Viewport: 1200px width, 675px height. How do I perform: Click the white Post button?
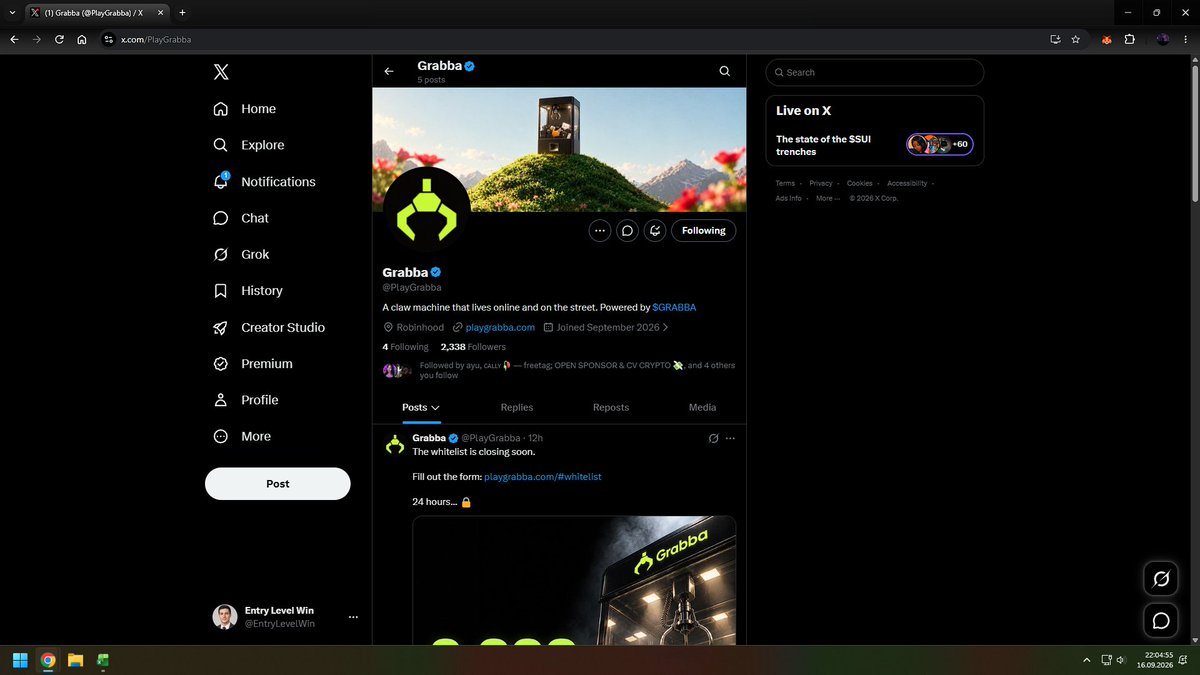(278, 483)
